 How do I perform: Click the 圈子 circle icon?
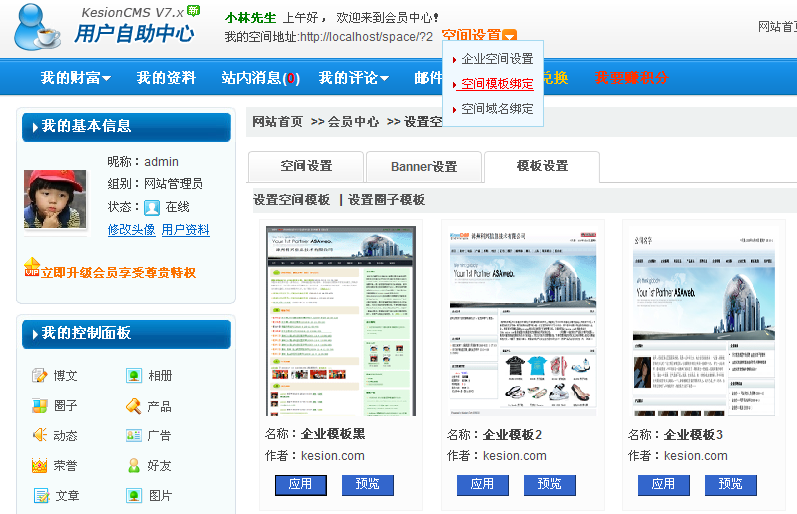[x=40, y=406]
